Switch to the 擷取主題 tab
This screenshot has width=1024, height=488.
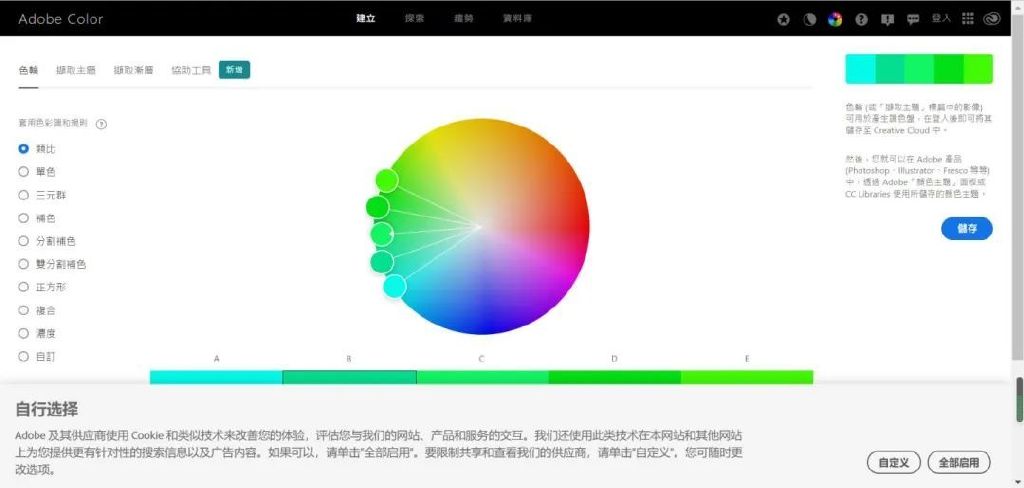pyautogui.click(x=76, y=70)
